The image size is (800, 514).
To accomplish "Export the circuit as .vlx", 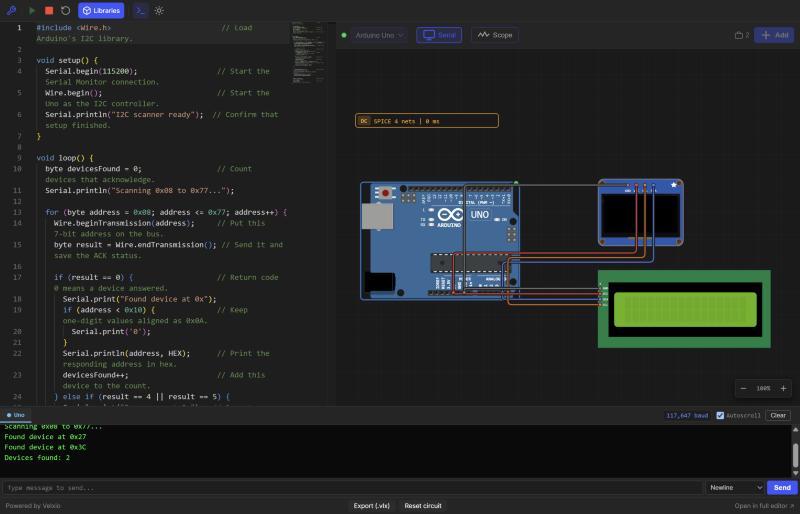I will point(371,506).
